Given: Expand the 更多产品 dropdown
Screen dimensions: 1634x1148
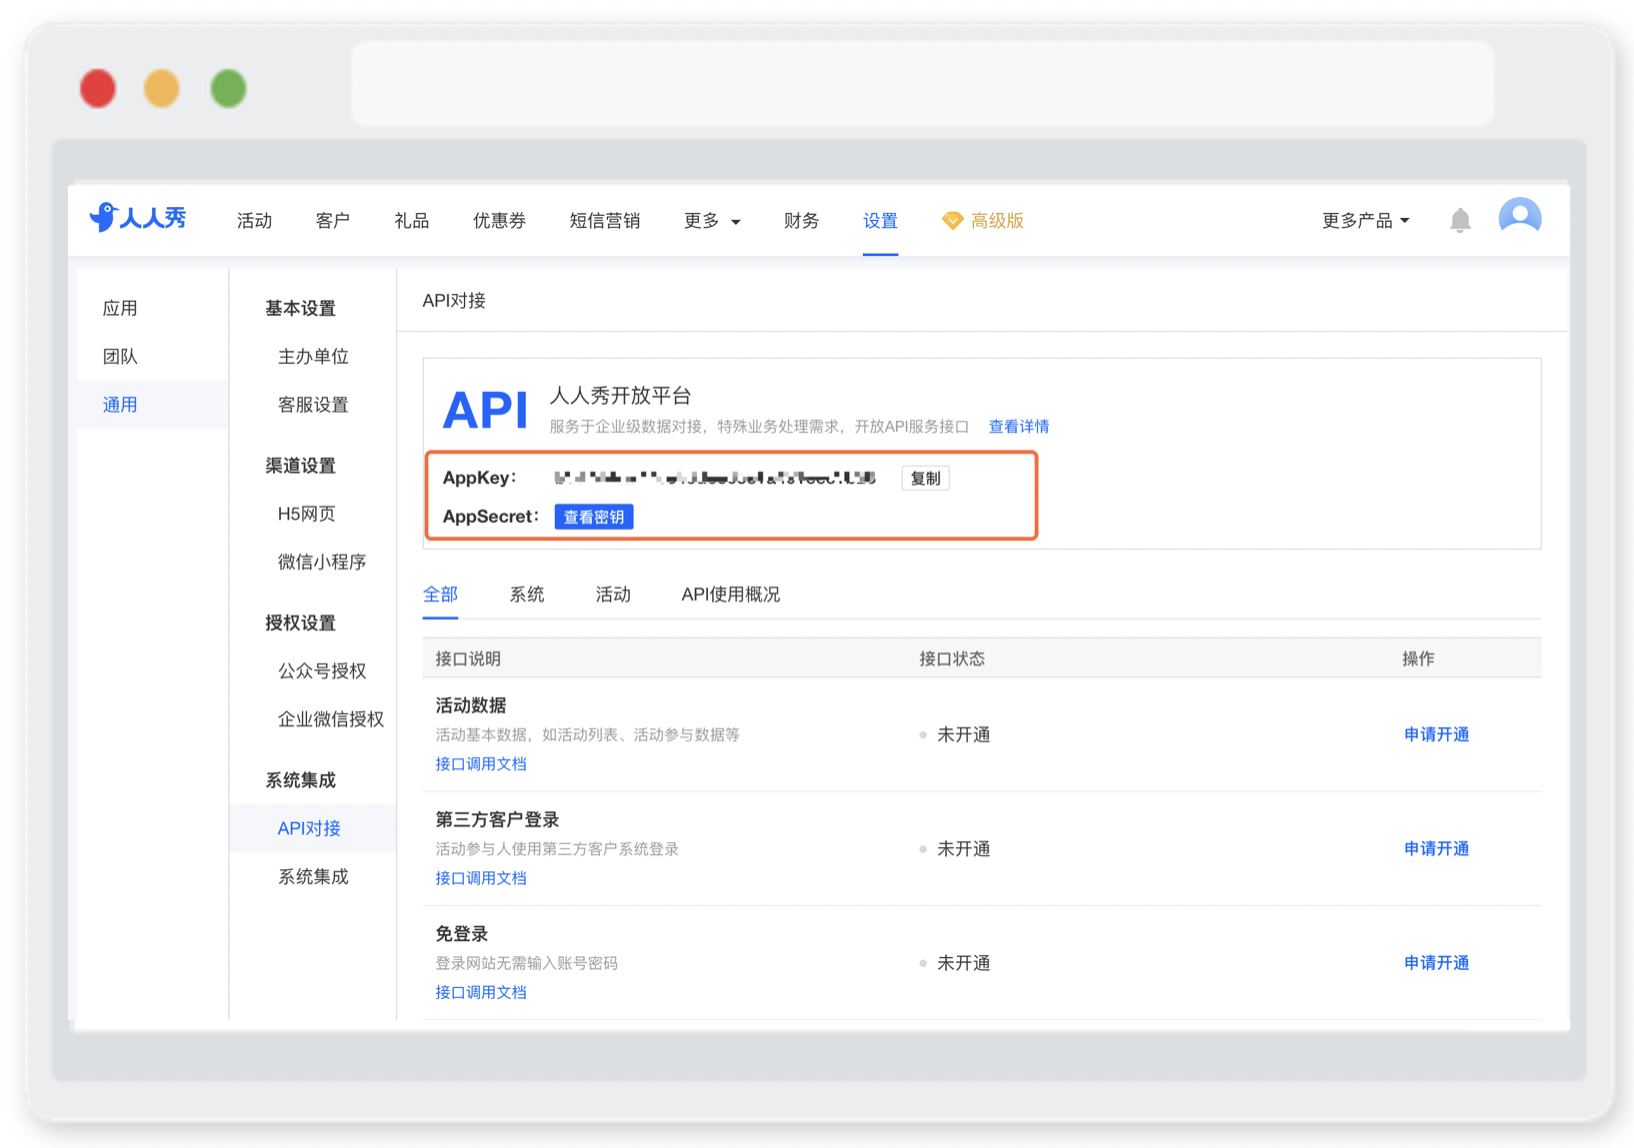Looking at the screenshot, I should click(x=1365, y=221).
